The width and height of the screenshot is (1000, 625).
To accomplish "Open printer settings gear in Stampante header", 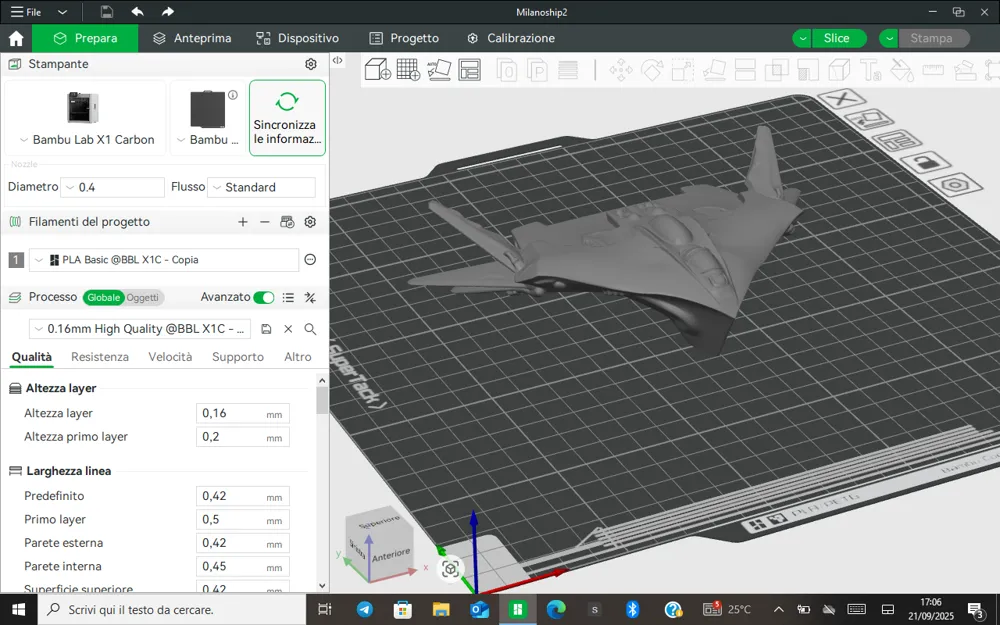I will coord(311,64).
